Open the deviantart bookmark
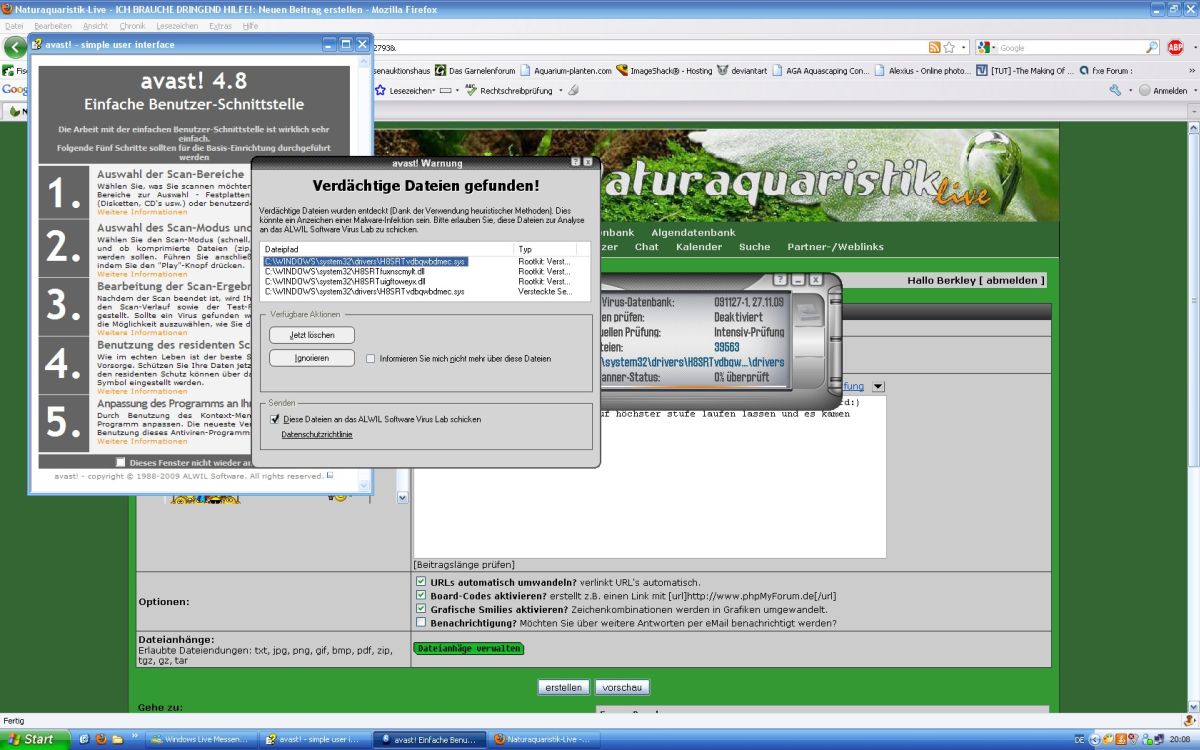1200x750 pixels. (x=743, y=71)
